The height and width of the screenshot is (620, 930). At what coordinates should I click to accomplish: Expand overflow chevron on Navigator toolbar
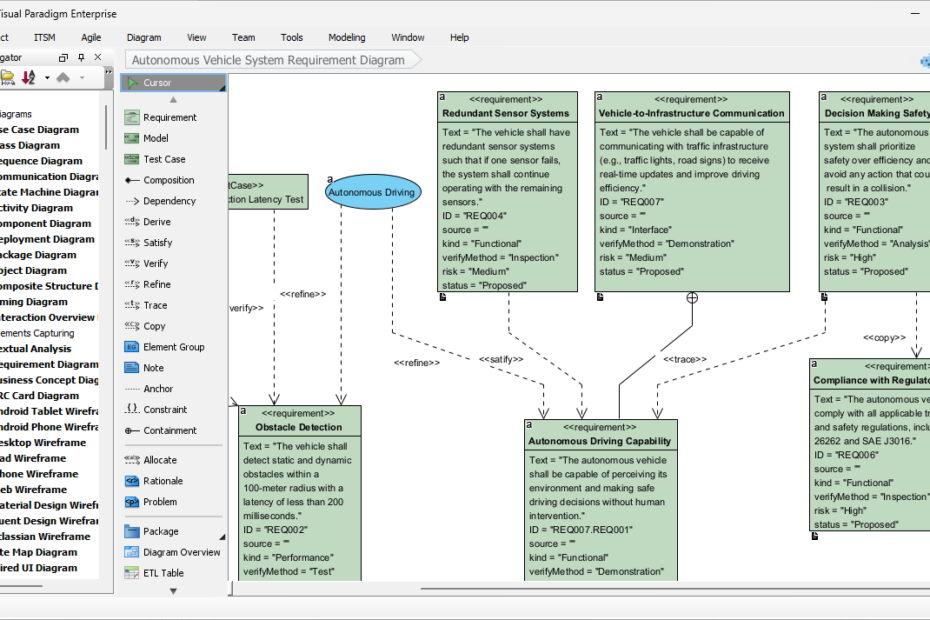point(108,70)
